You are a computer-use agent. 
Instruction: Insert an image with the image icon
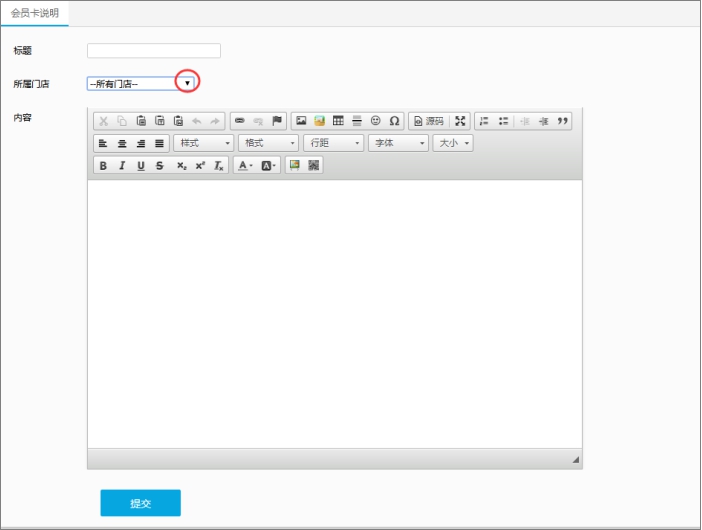[301, 121]
